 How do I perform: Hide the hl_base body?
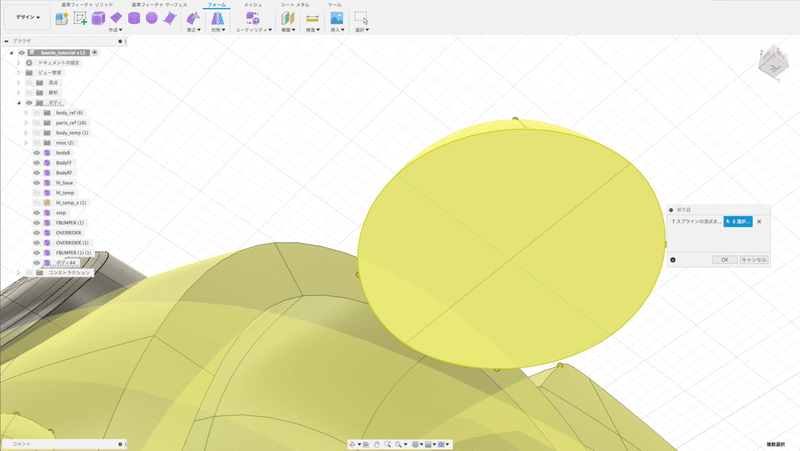coord(37,183)
